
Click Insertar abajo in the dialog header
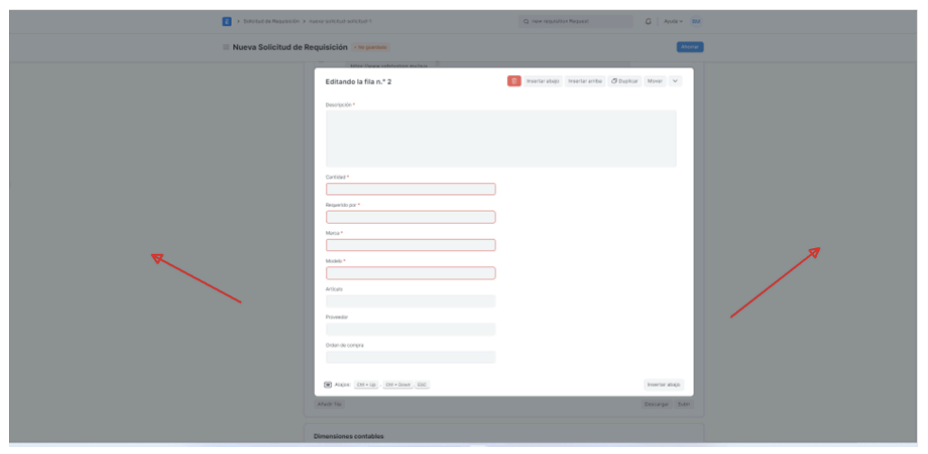pos(543,81)
